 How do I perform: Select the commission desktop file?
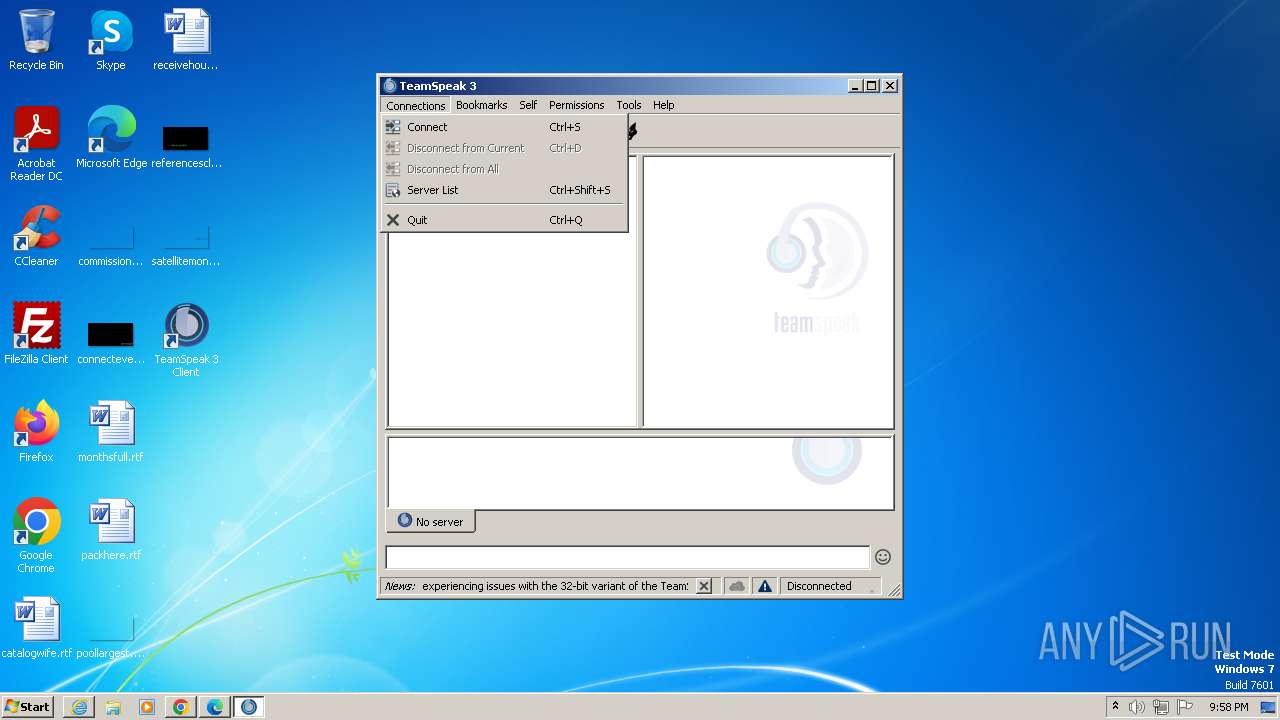tap(111, 244)
